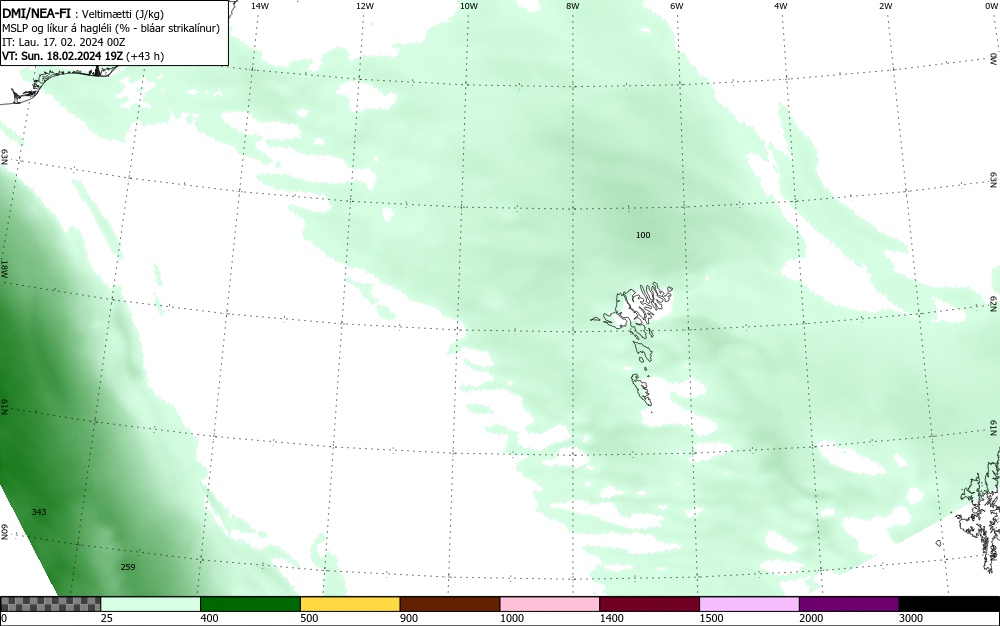
Task: Click the black legend swatch above 3000
Action: (x=949, y=604)
